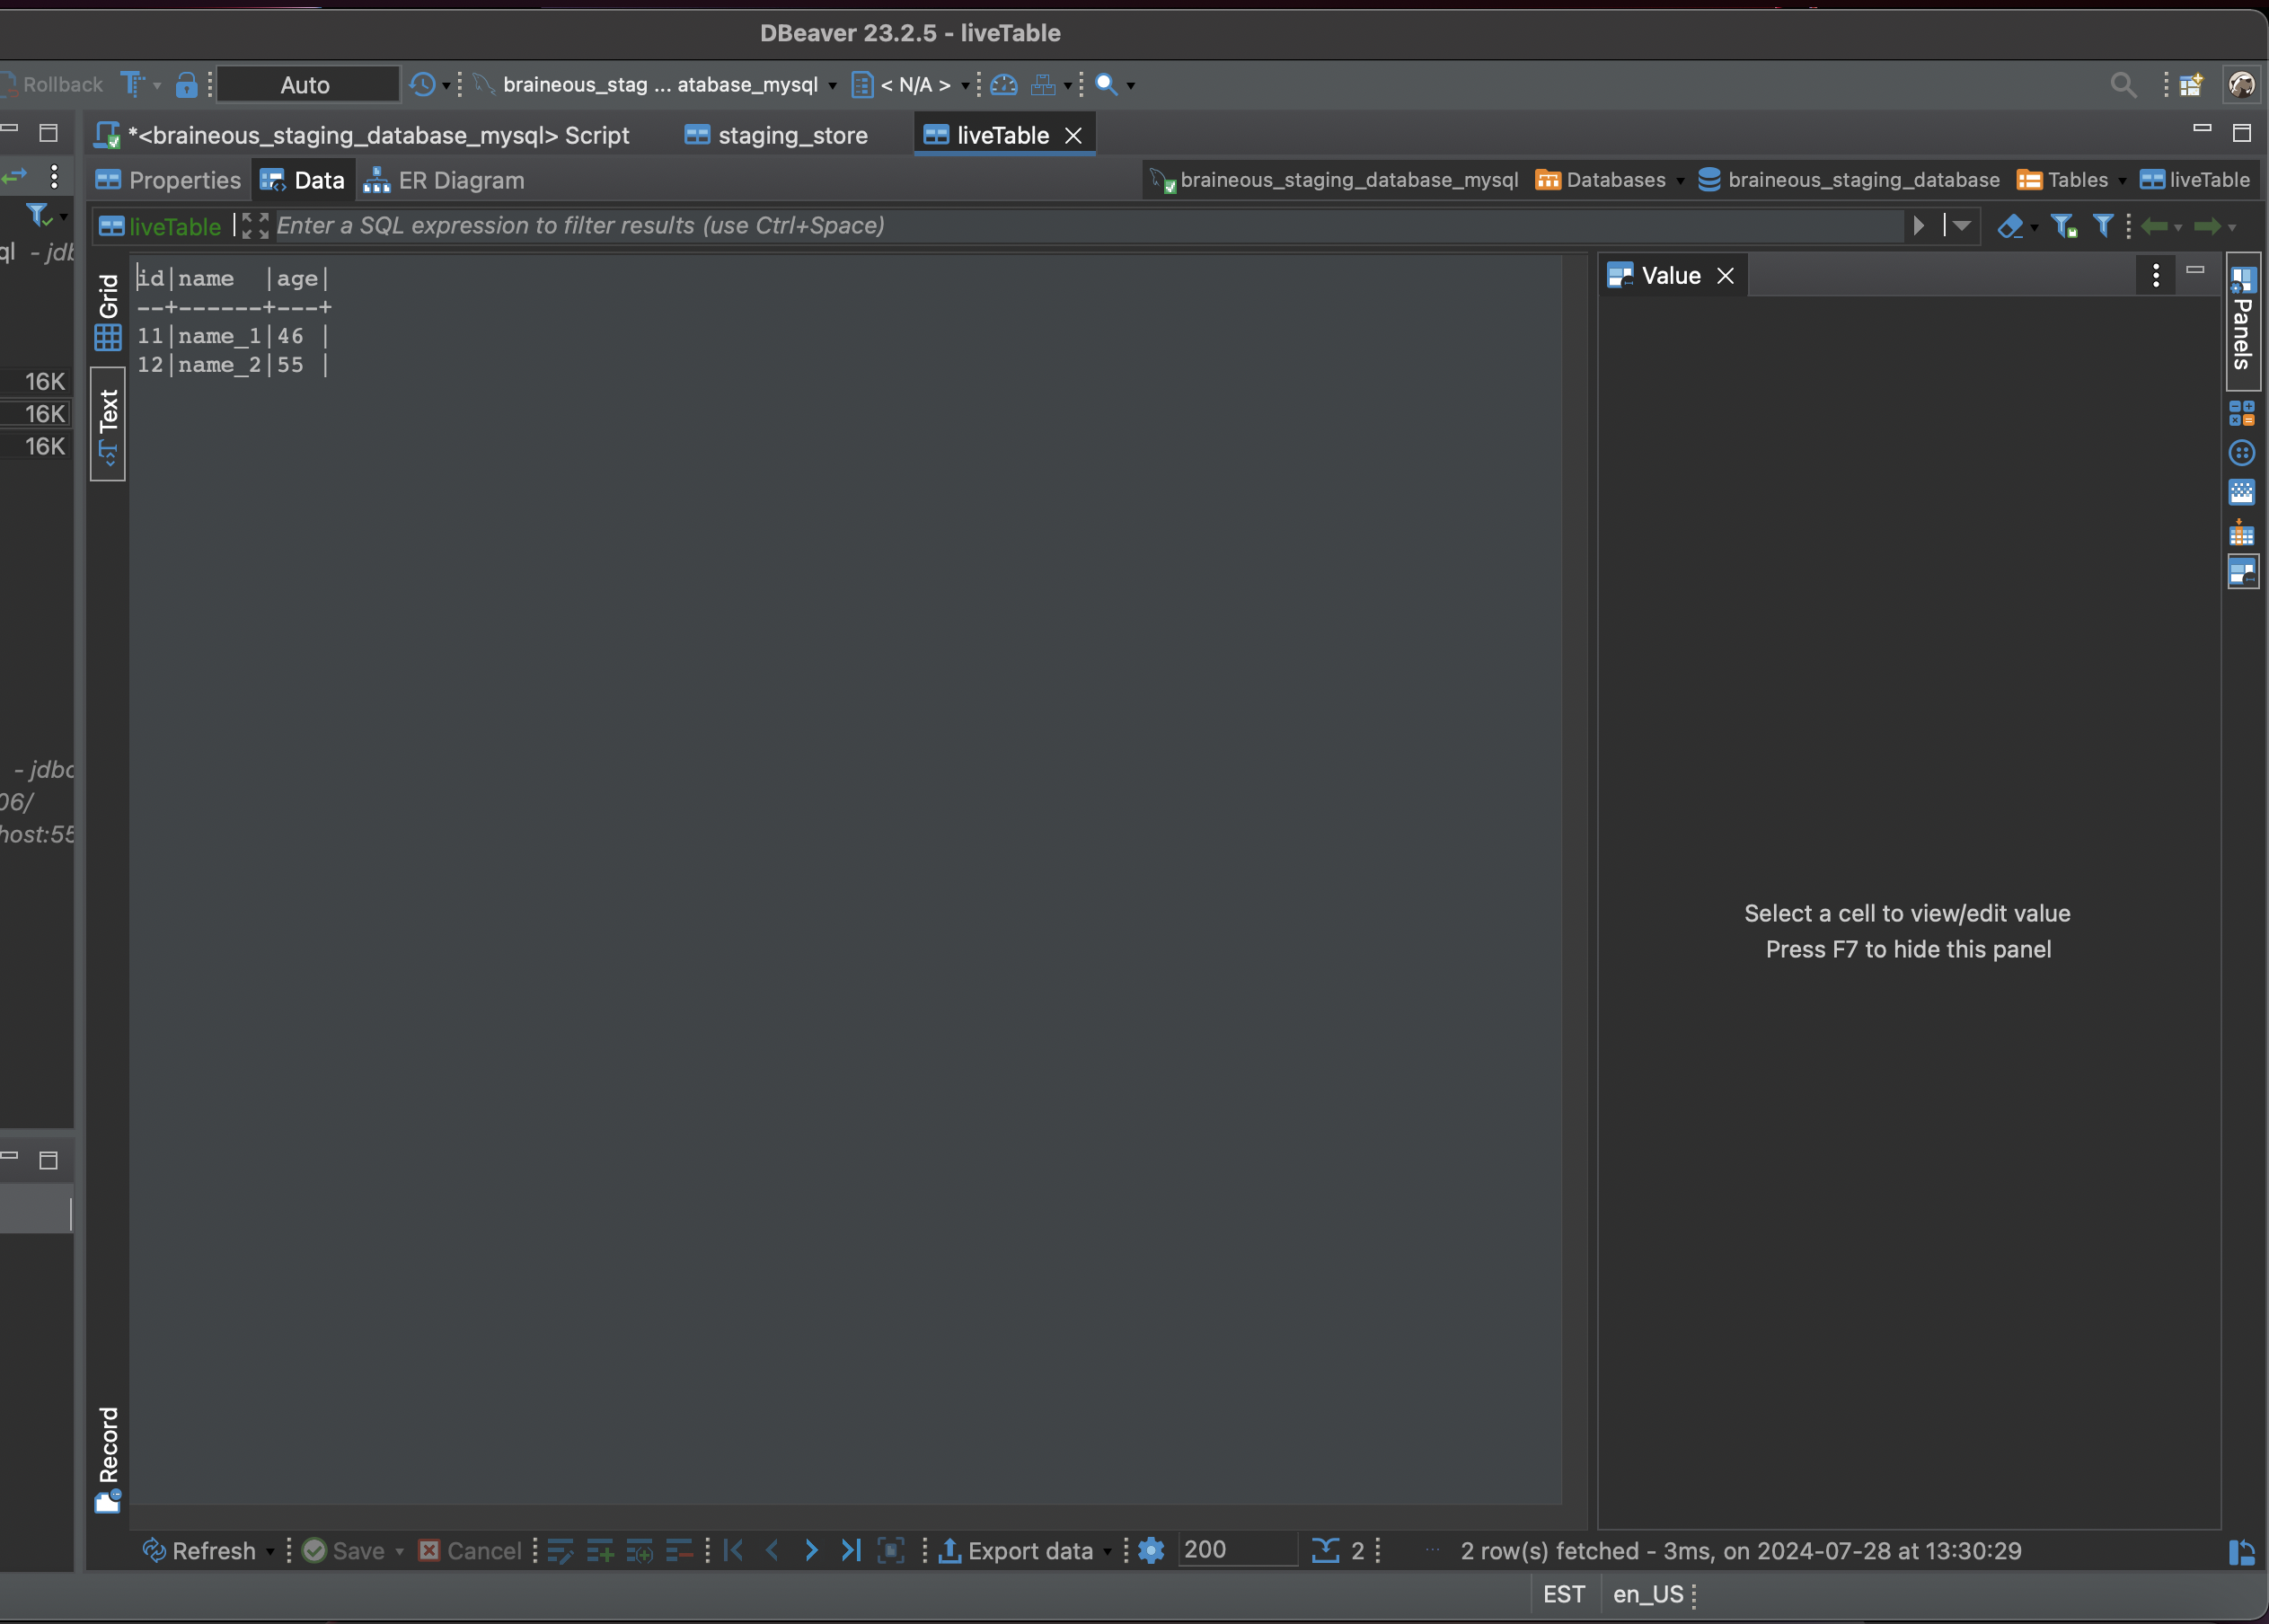Click the global search magnifier at top right
Image resolution: width=2269 pixels, height=1624 pixels.
click(x=2123, y=85)
